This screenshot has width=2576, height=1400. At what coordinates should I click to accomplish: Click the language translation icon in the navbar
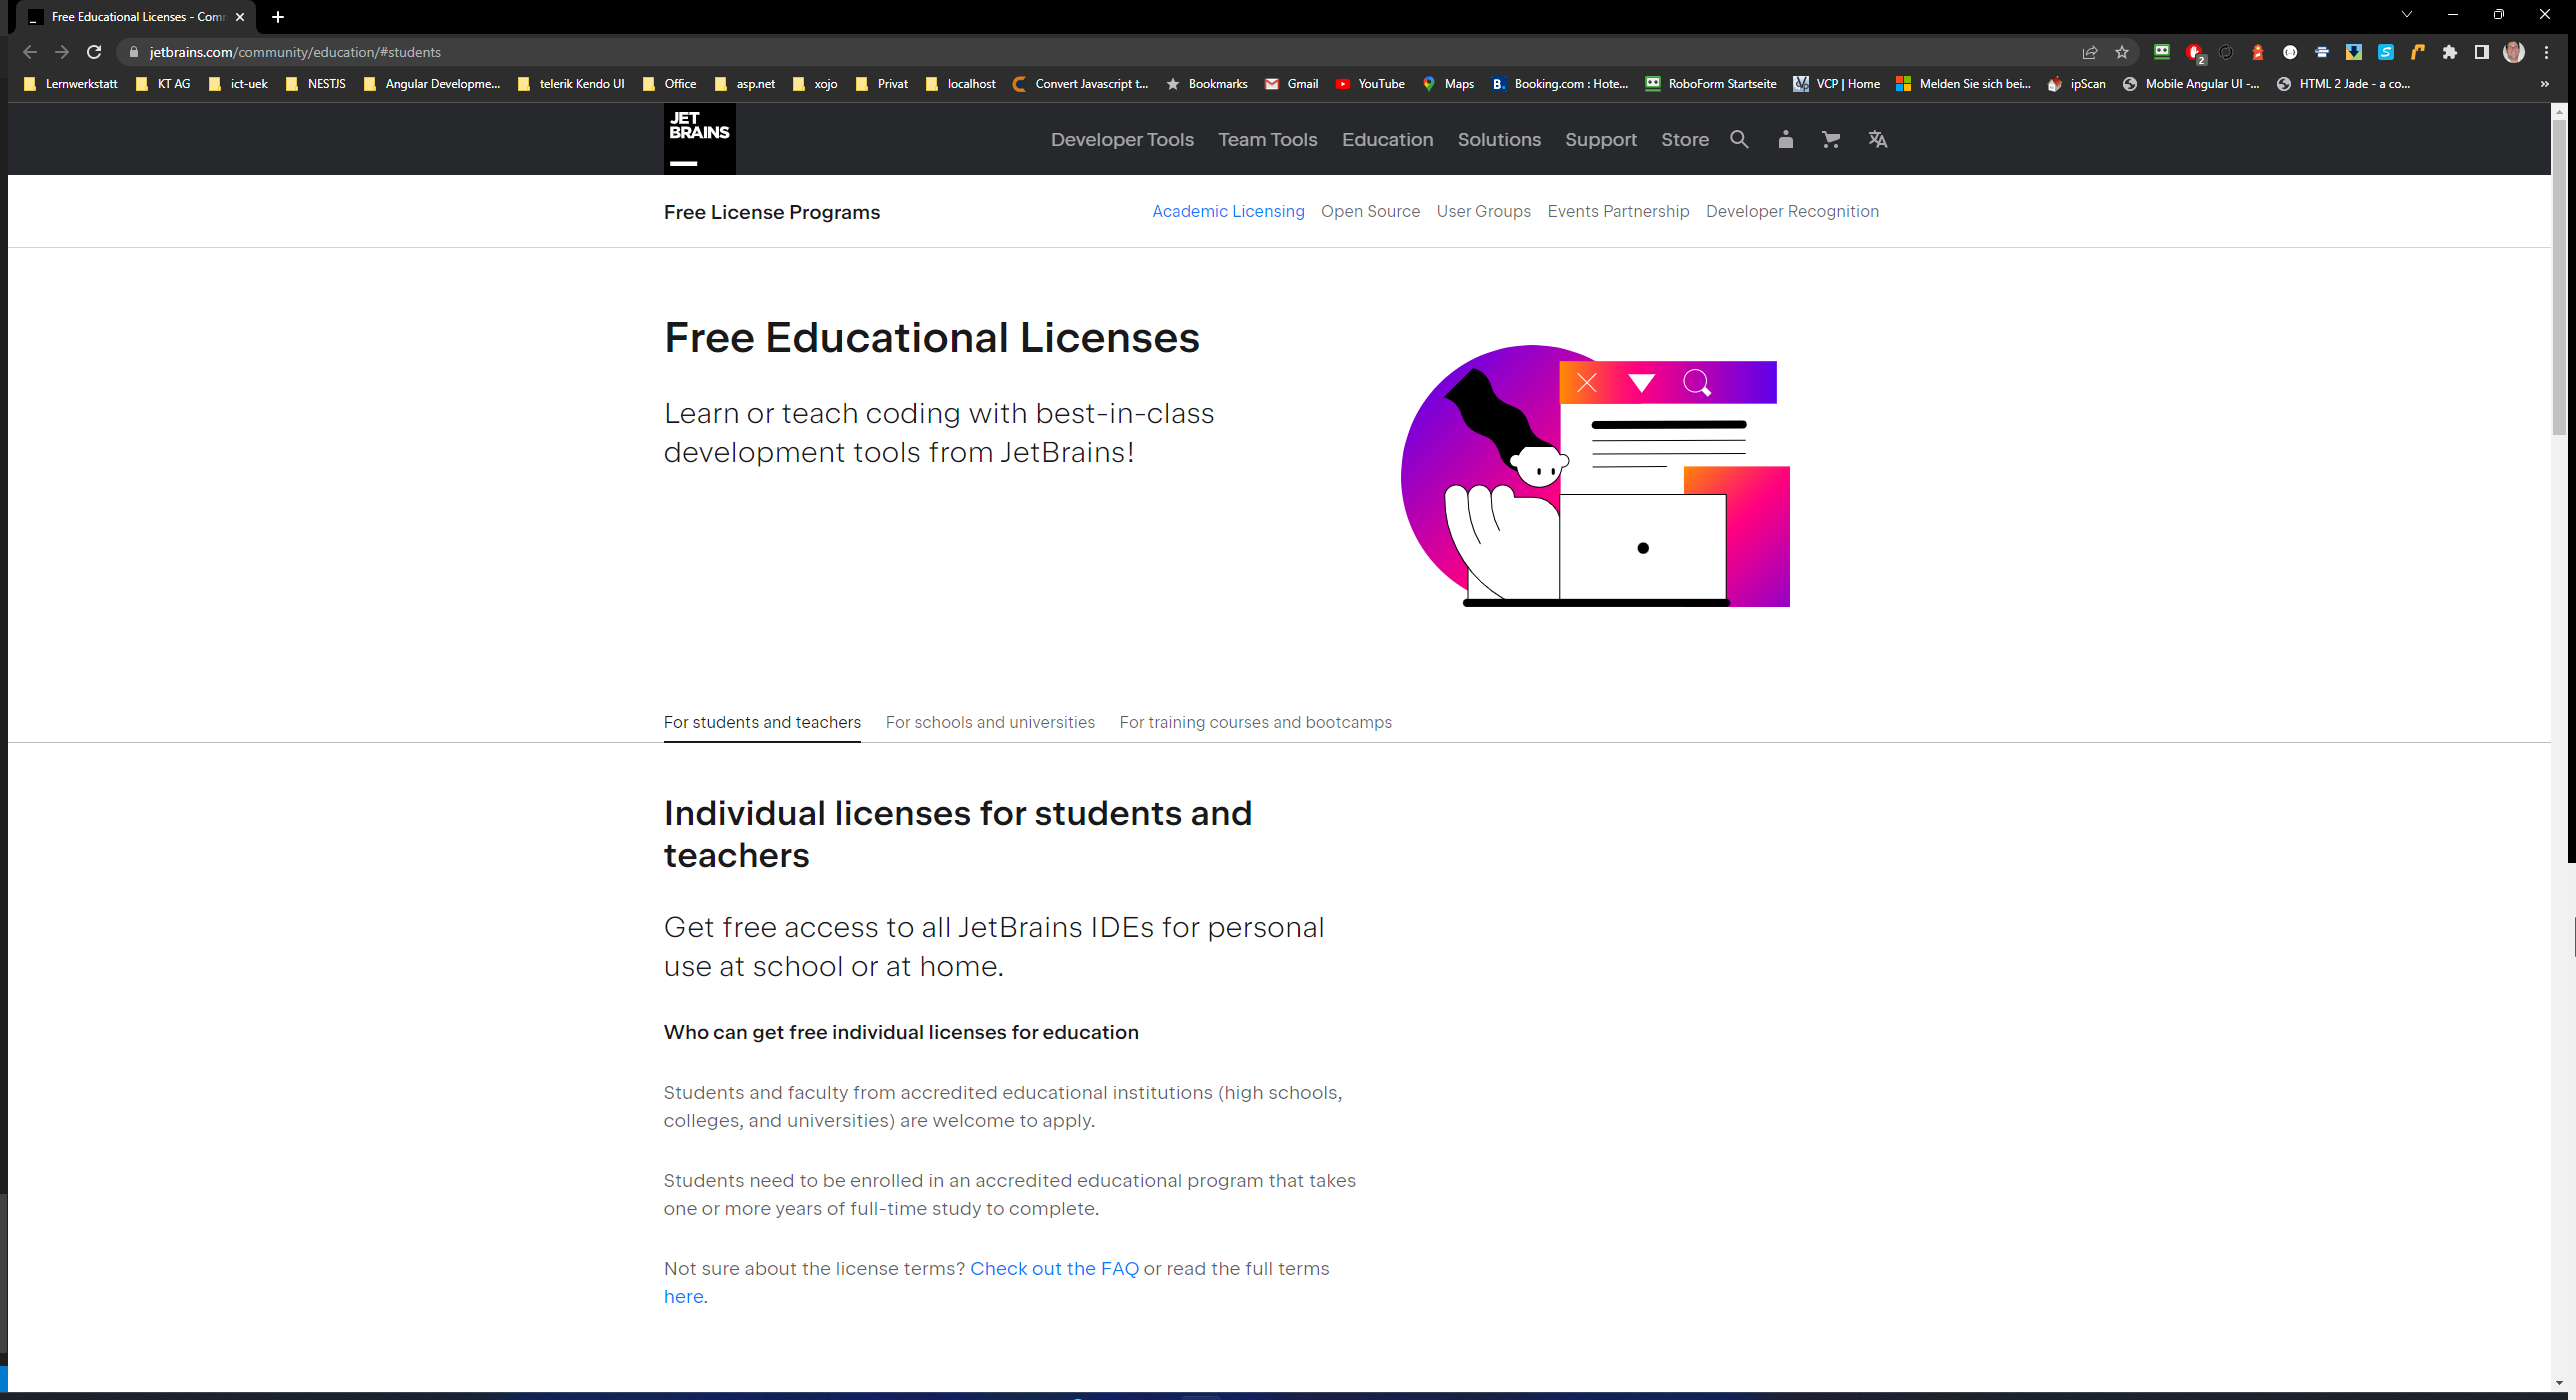tap(1877, 139)
